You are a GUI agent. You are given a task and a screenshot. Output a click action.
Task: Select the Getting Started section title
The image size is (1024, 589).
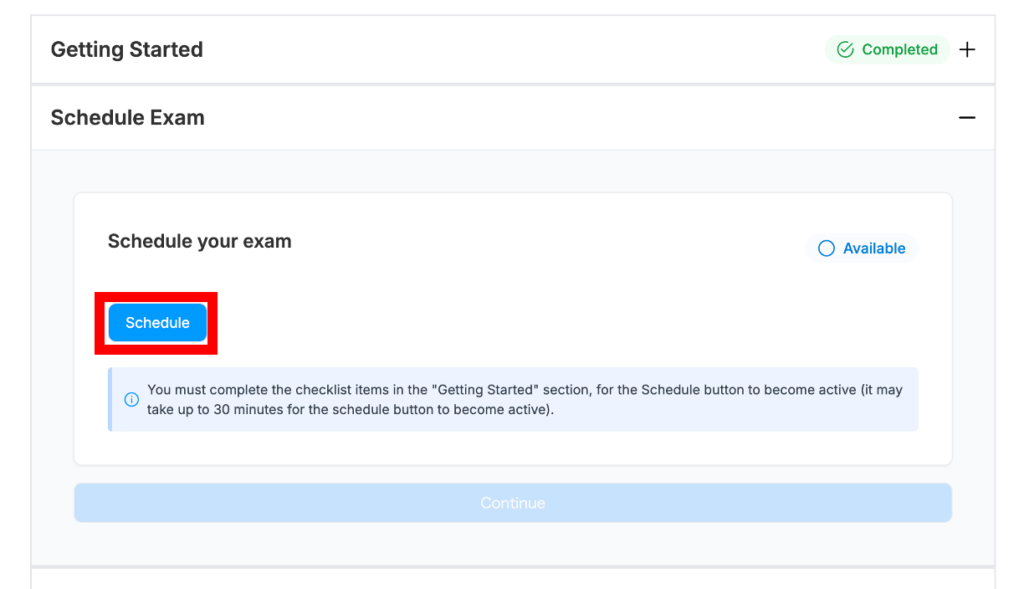127,50
